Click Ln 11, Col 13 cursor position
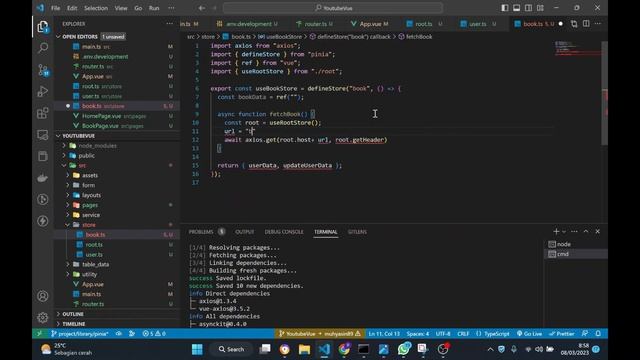Screen dimensions: 640x360 click(384, 333)
